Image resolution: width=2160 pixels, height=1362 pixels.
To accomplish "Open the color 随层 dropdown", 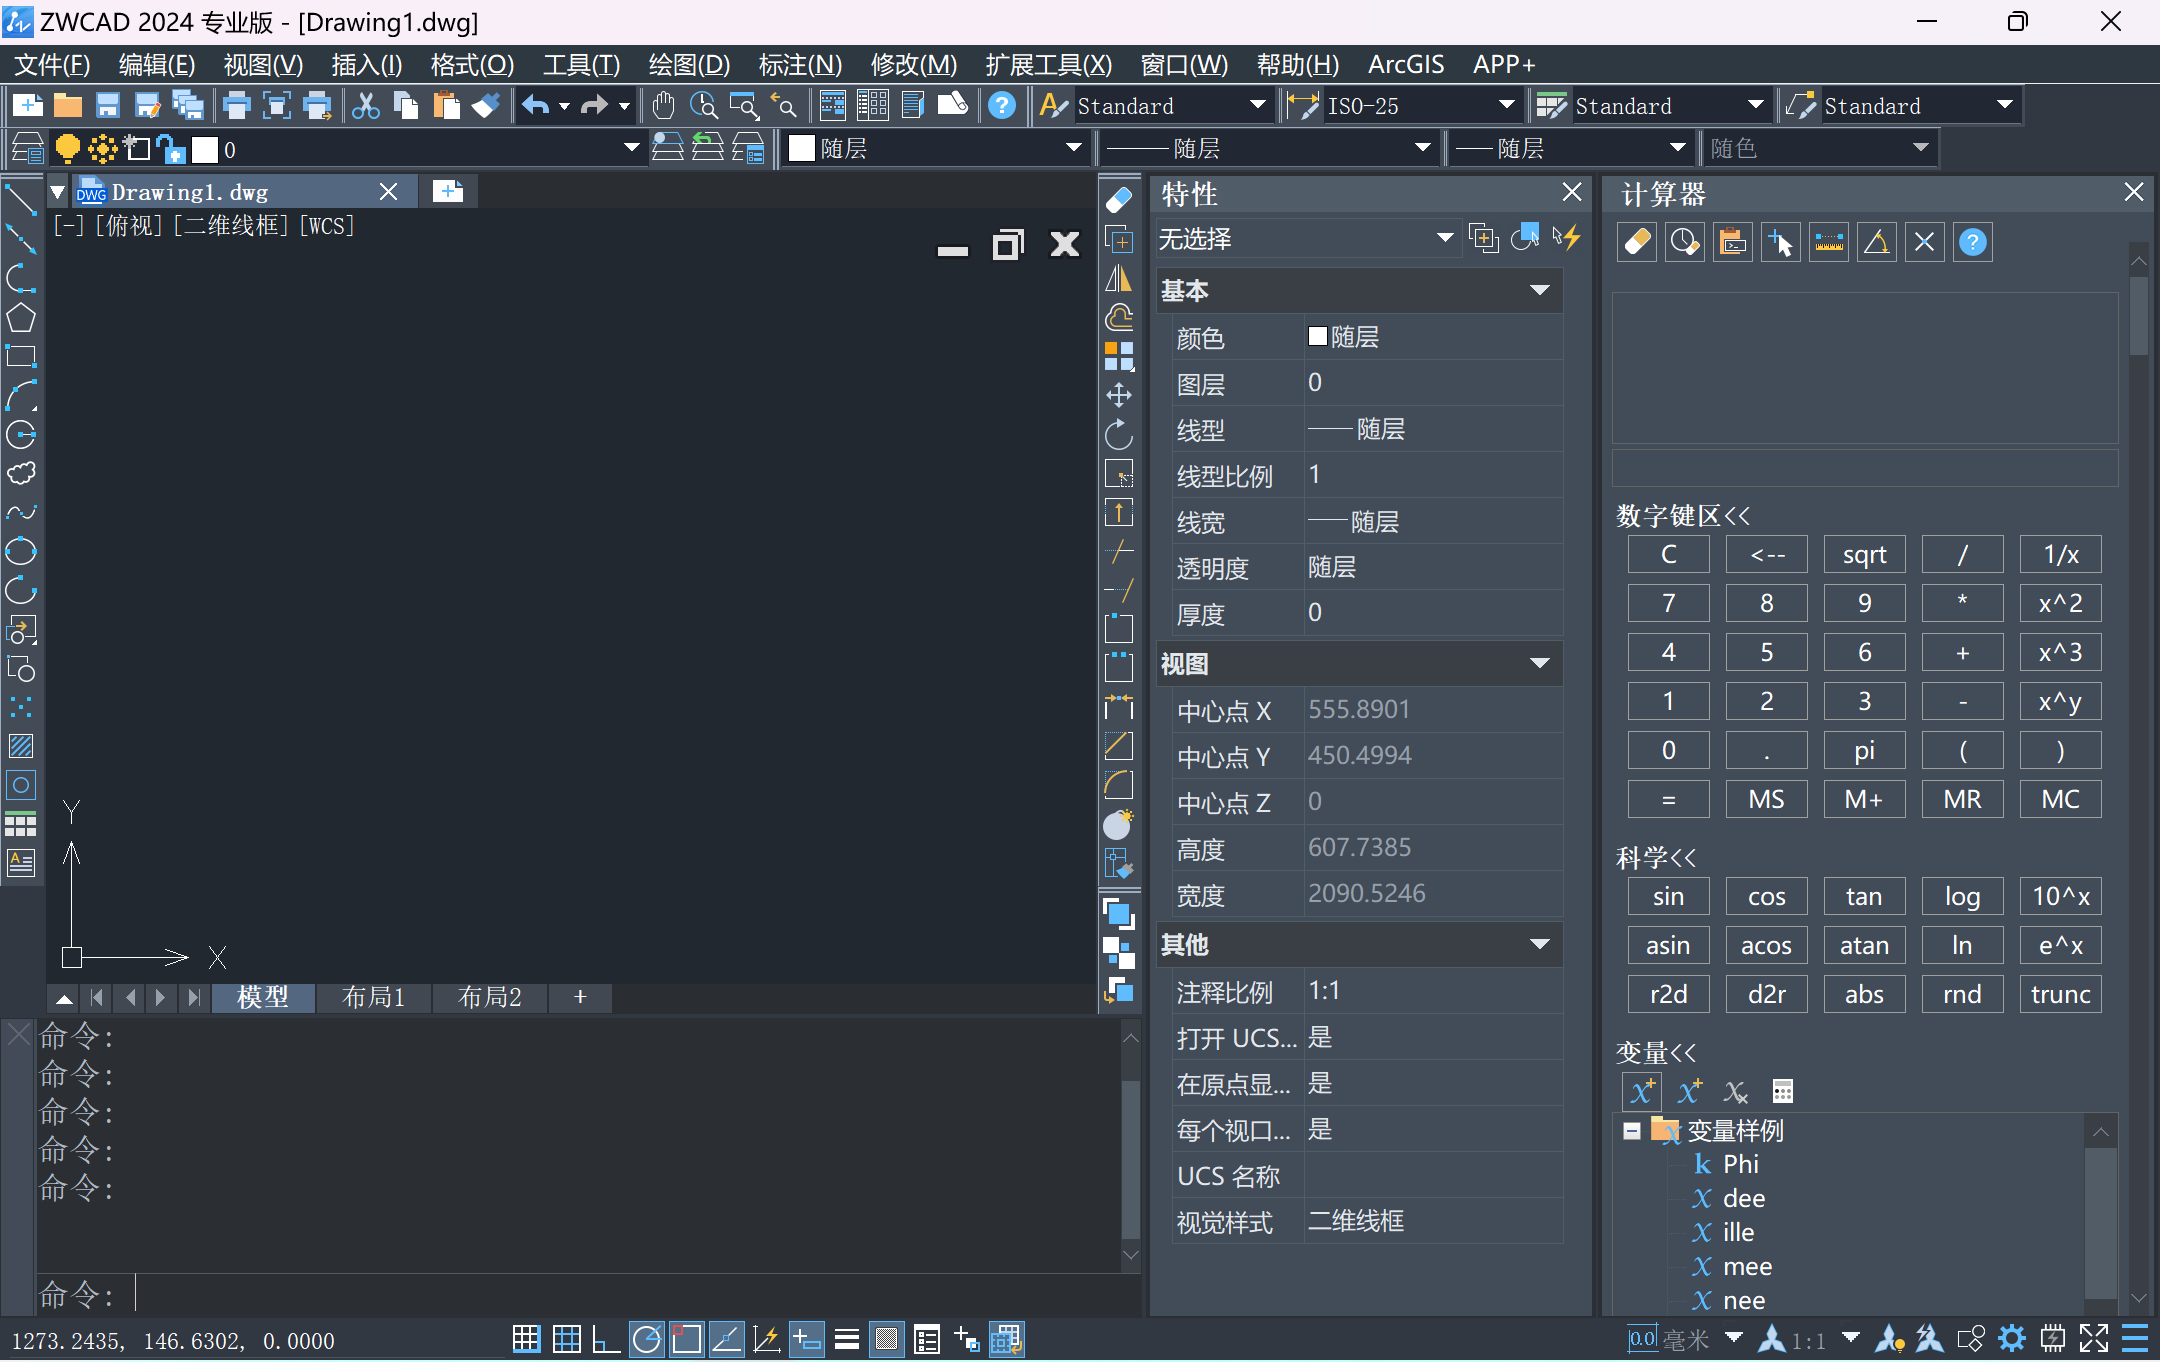I will [x=1074, y=149].
